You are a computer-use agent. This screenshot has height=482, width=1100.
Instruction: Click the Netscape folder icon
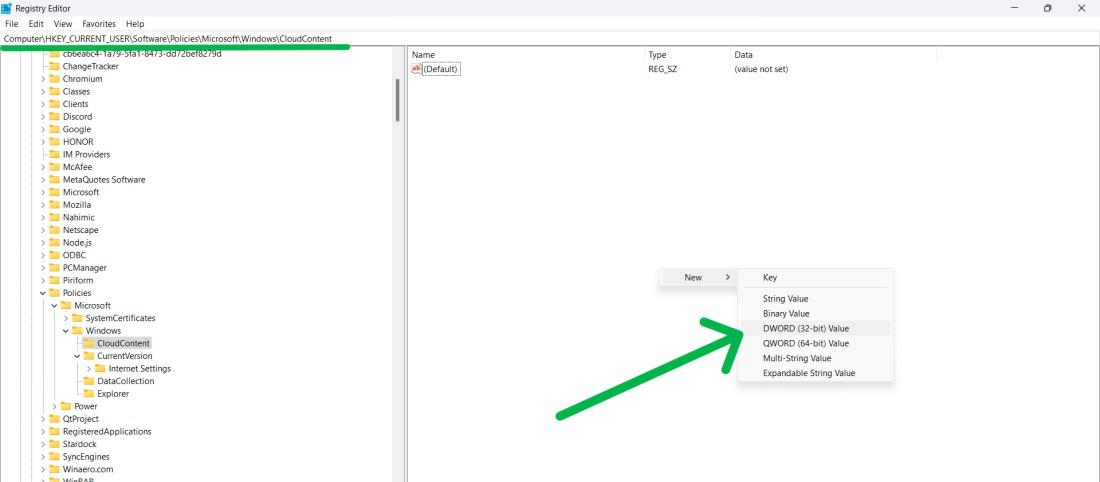54,230
